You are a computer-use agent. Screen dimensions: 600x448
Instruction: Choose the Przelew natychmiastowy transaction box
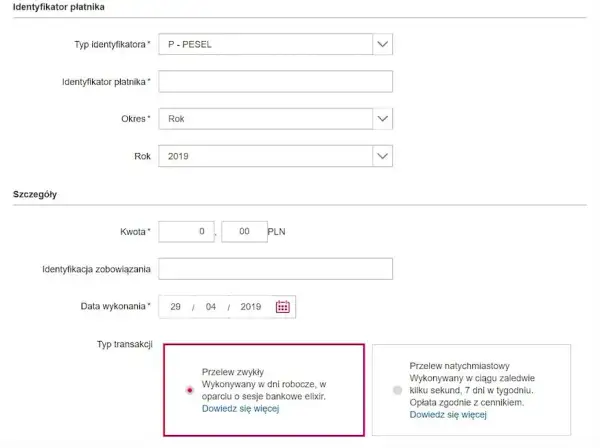point(471,390)
